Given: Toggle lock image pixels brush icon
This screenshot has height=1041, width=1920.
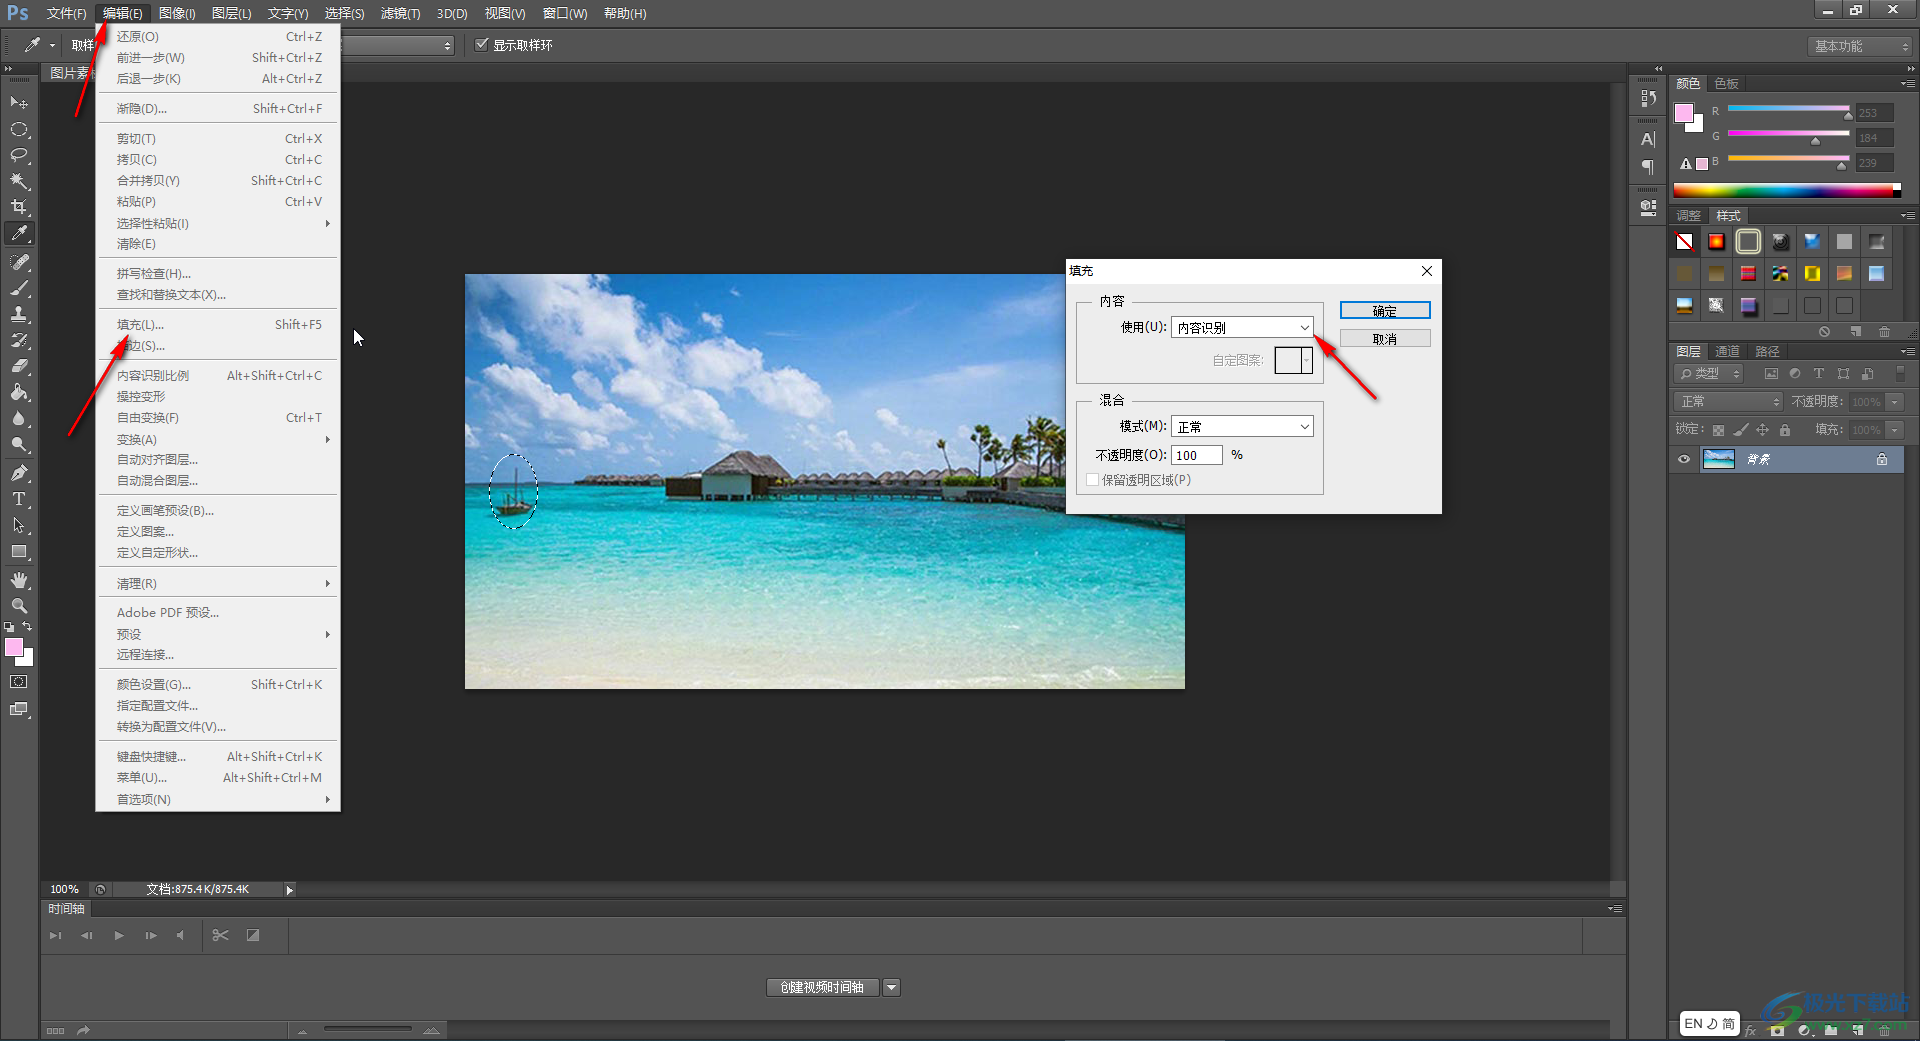Looking at the screenshot, I should [x=1741, y=430].
